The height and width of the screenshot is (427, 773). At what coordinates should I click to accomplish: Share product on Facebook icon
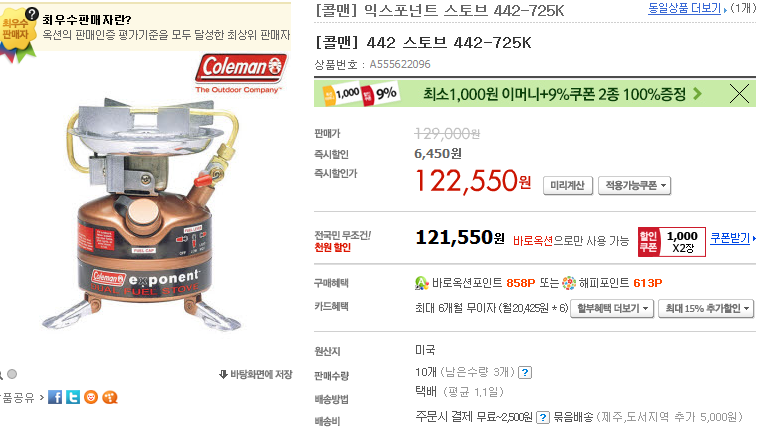pos(55,397)
